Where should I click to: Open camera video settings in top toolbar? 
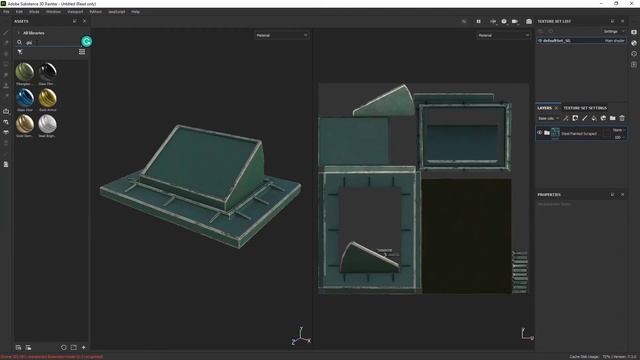(x=515, y=21)
